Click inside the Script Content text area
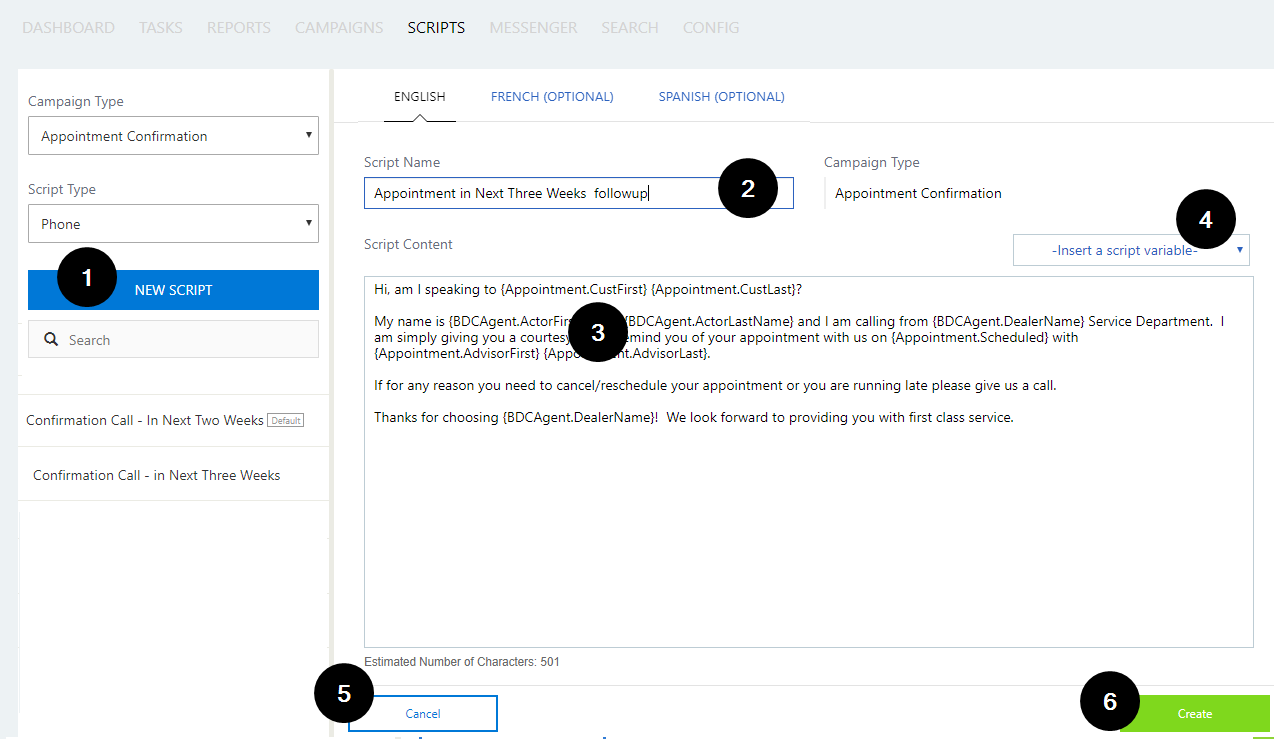This screenshot has width=1274, height=739. pyautogui.click(x=808, y=530)
